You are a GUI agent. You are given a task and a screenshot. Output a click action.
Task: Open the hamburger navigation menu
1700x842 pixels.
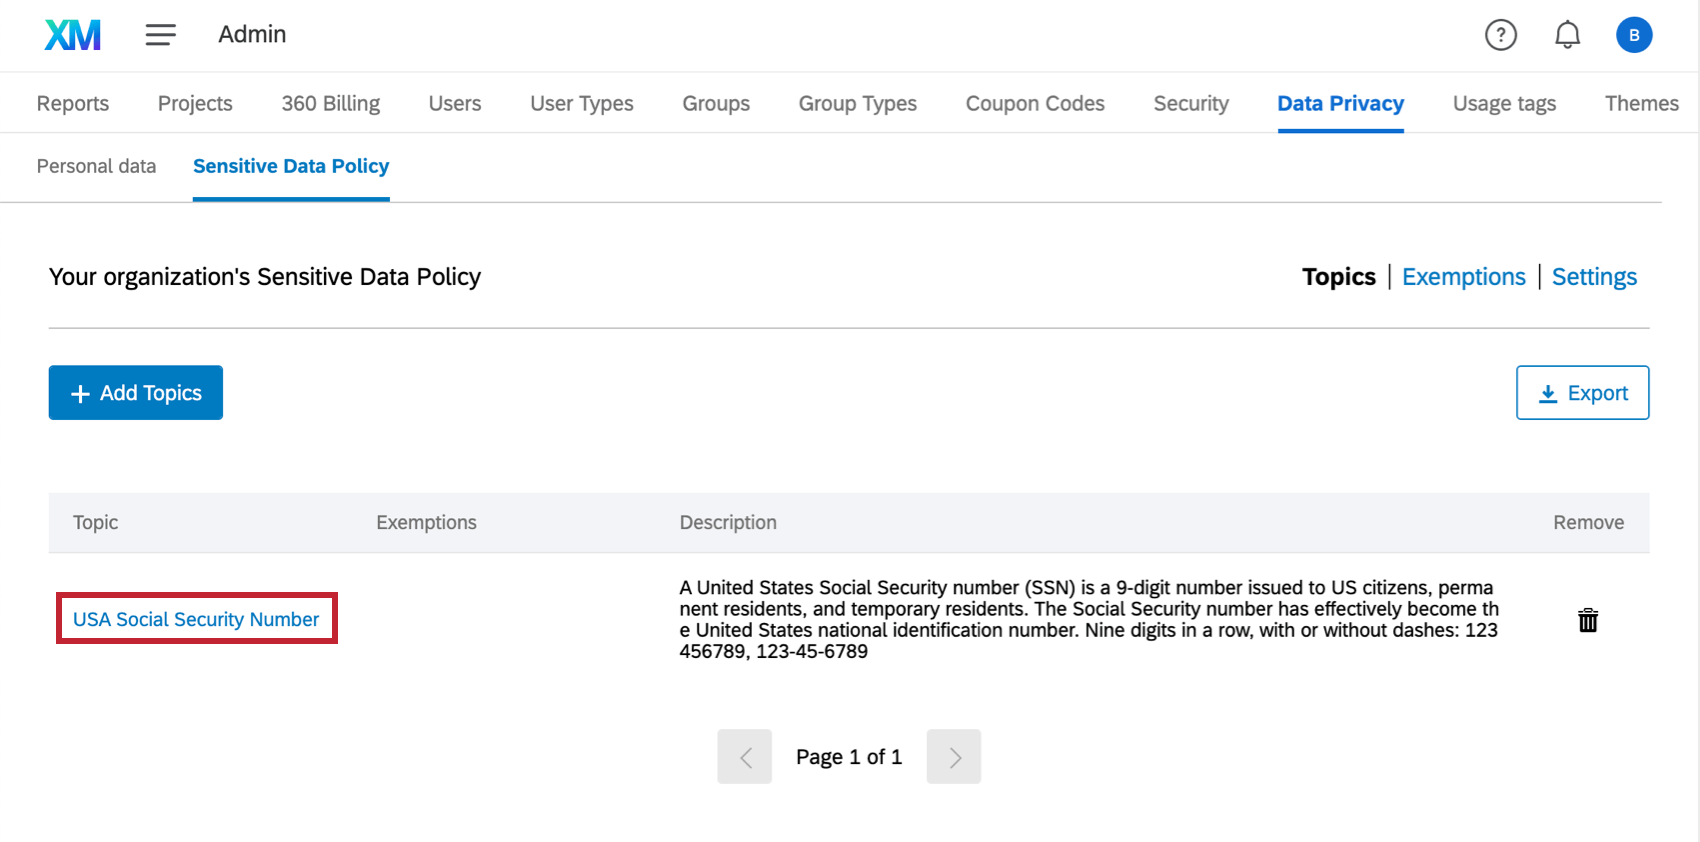160,35
